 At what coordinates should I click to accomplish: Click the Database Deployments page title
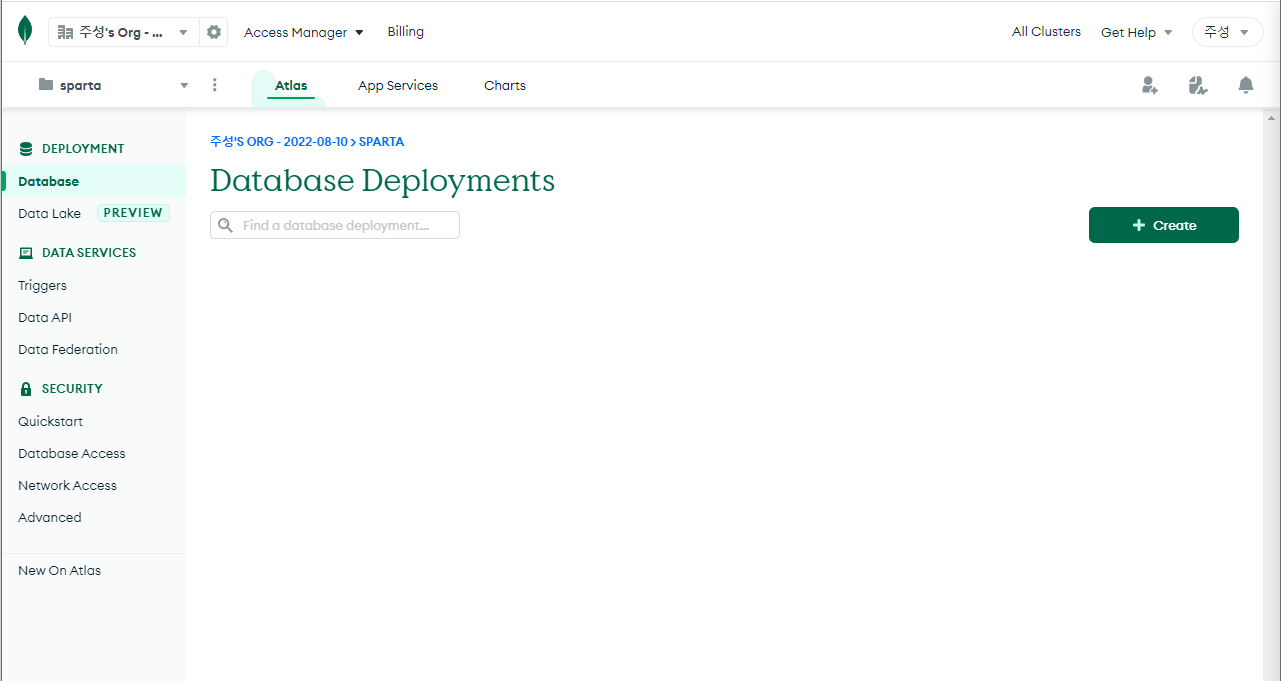click(x=382, y=180)
